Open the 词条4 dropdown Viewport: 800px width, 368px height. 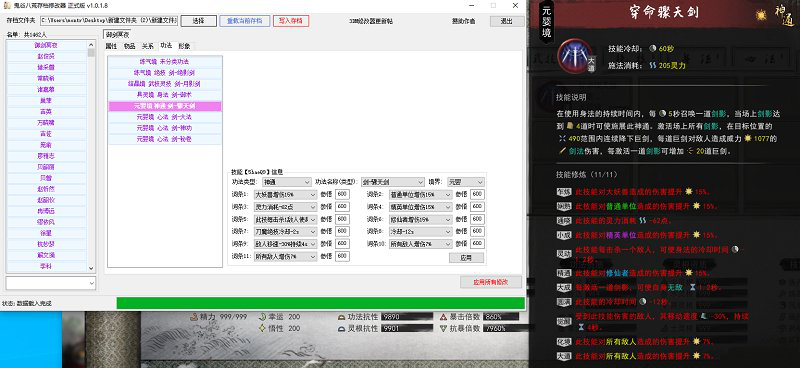coord(420,207)
